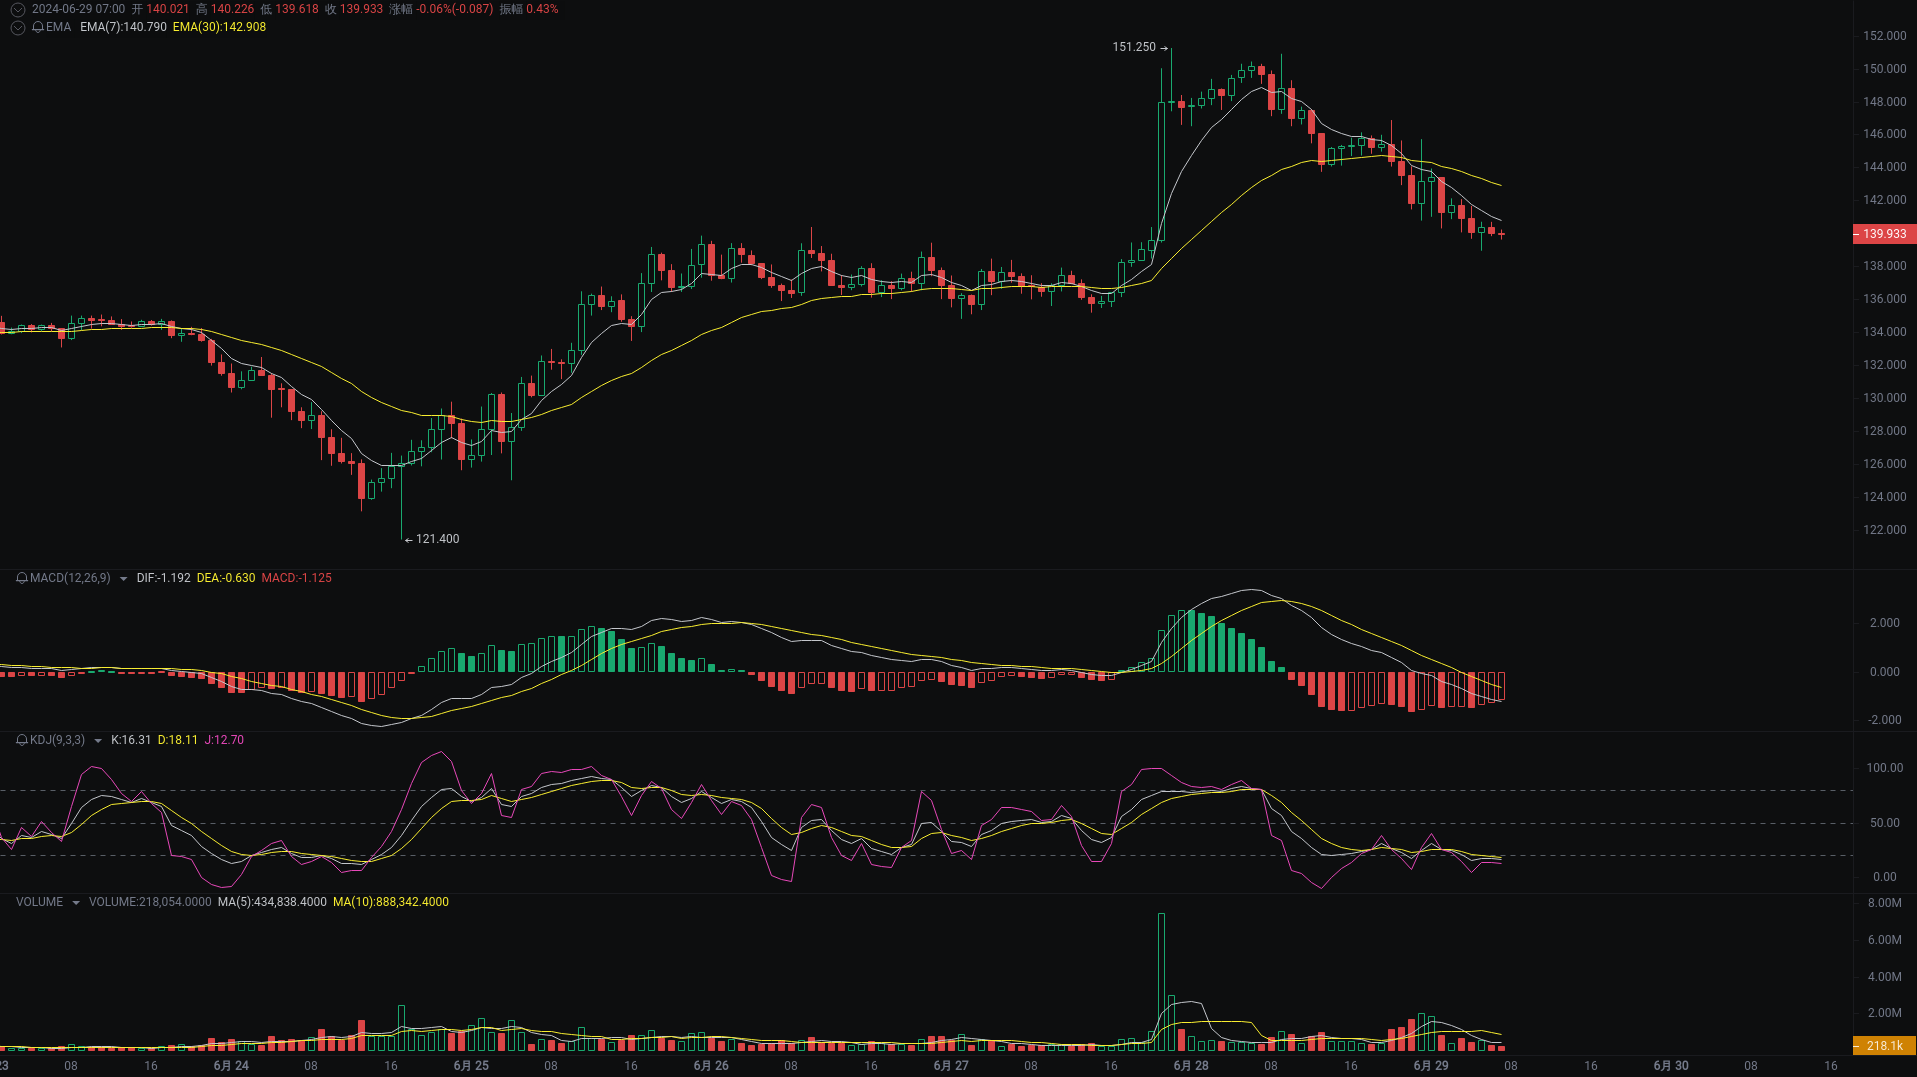Screen dimensions: 1917x1077
Task: Click the VOLUME:218,054.0000 readout
Action: click(x=150, y=902)
